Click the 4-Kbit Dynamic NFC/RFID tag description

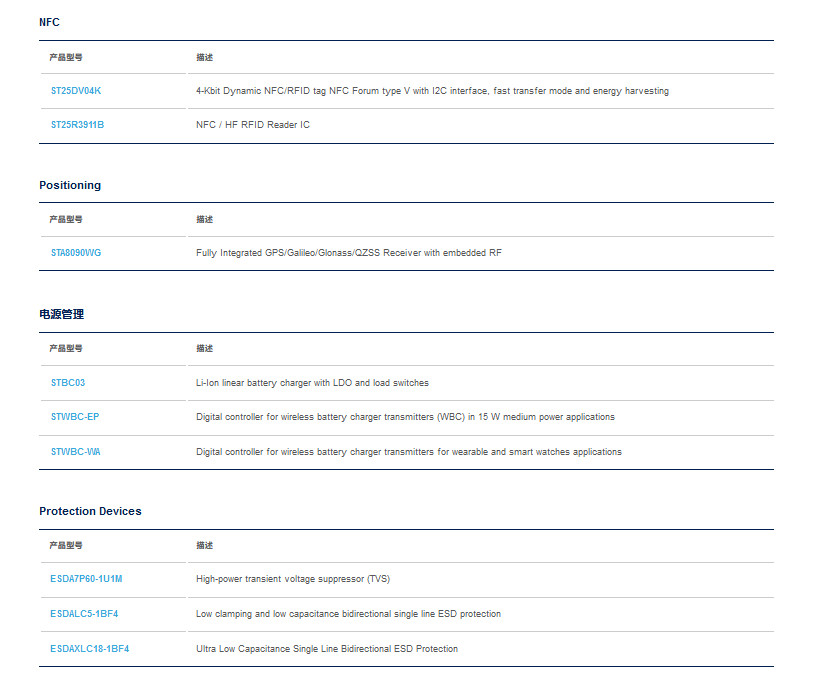(432, 91)
